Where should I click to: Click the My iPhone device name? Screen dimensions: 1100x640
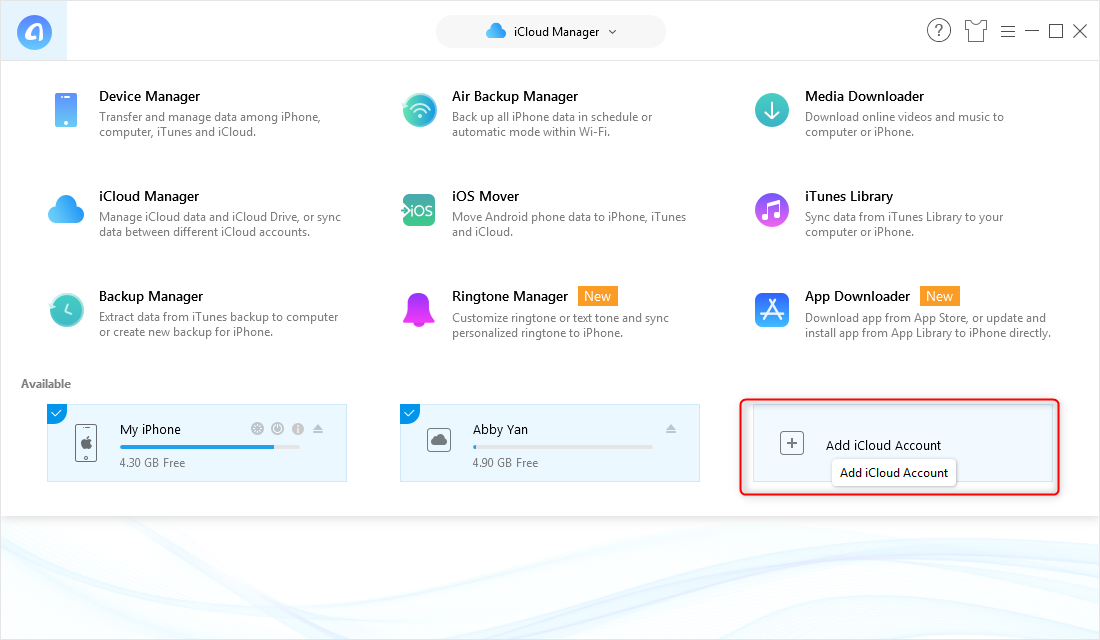[x=150, y=429]
